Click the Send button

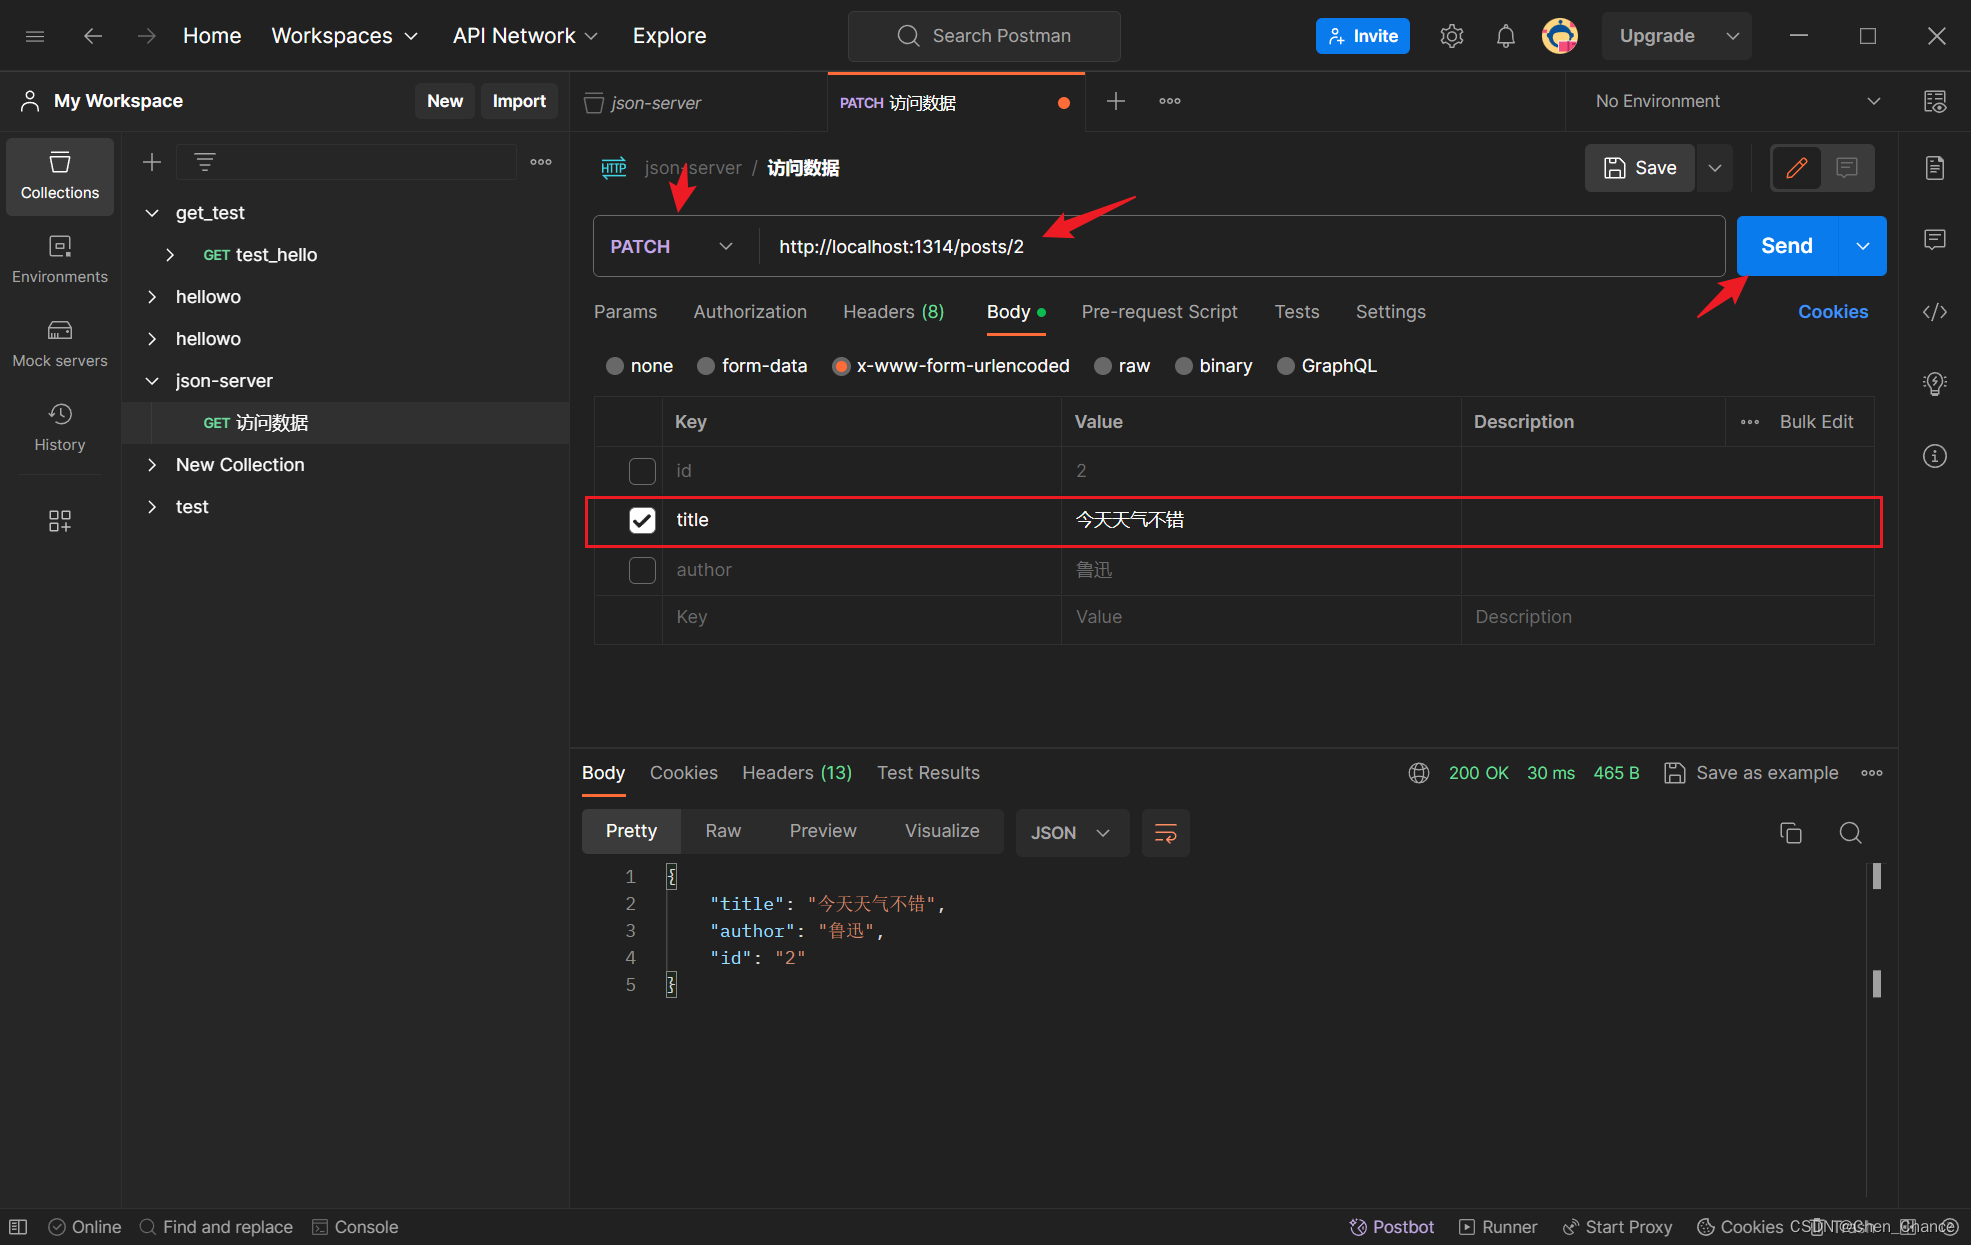click(x=1786, y=246)
